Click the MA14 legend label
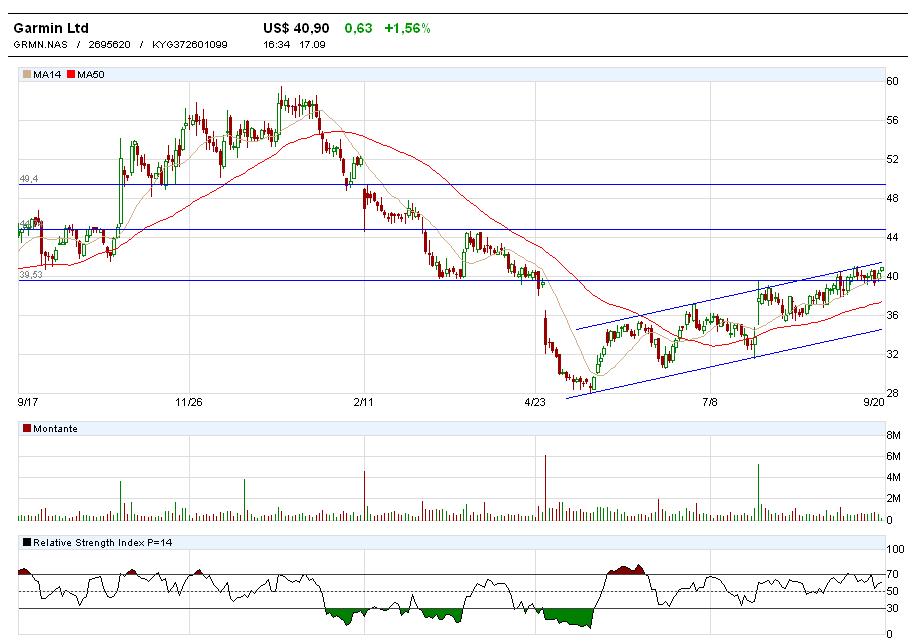The width and height of the screenshot is (915, 642). (x=47, y=74)
